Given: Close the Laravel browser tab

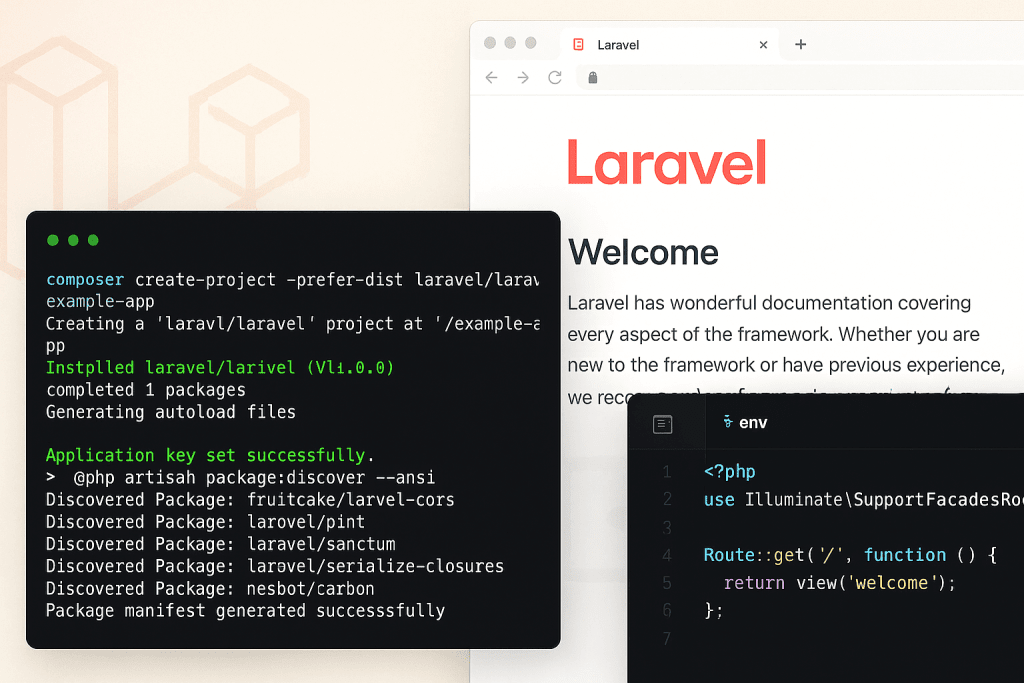Looking at the screenshot, I should point(763,45).
